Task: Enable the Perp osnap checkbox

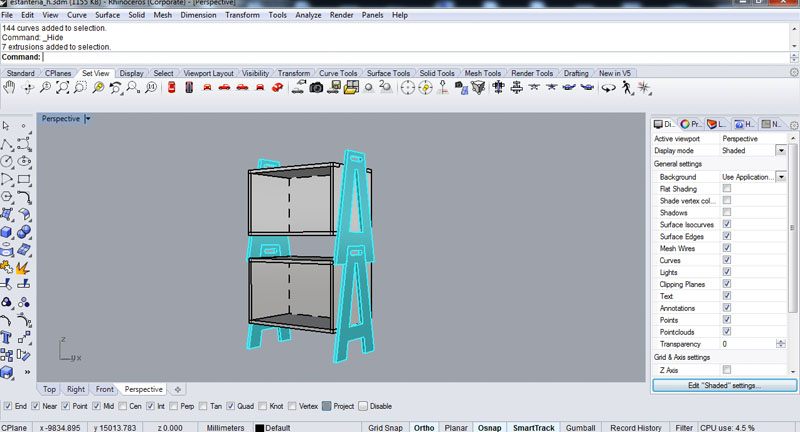Action: 173,406
